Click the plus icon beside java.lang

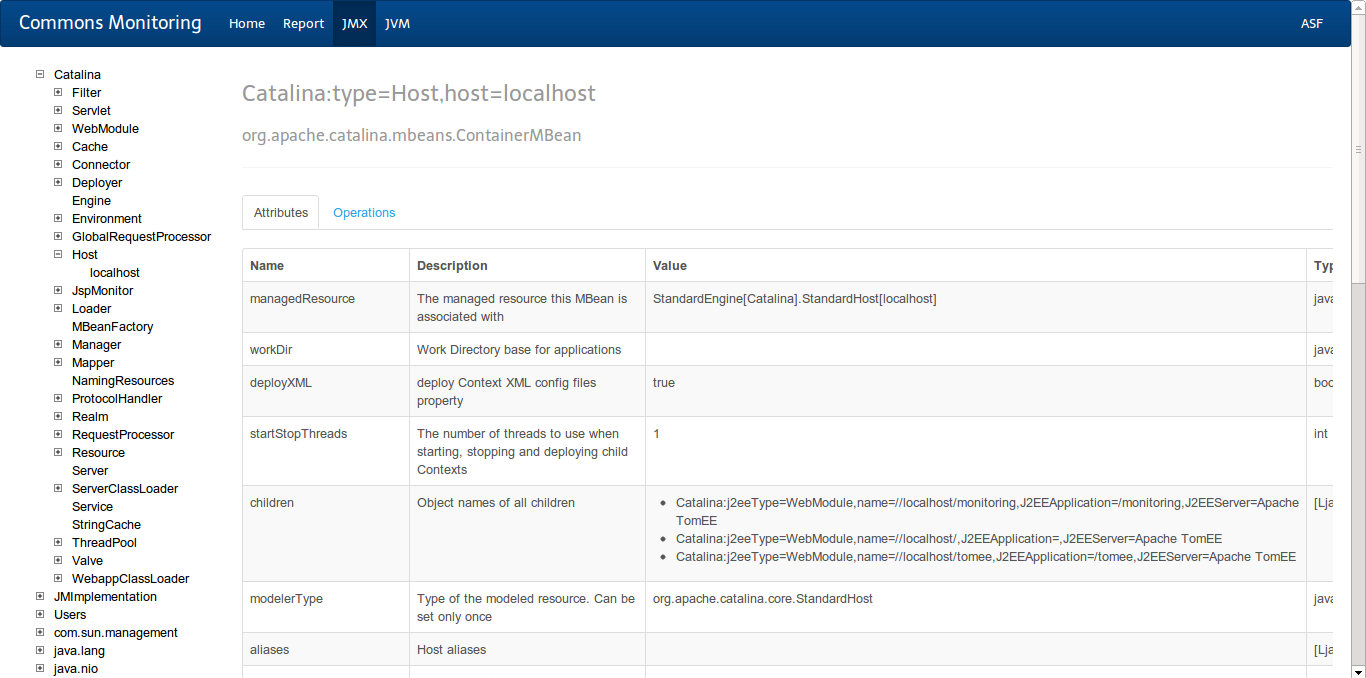click(40, 650)
